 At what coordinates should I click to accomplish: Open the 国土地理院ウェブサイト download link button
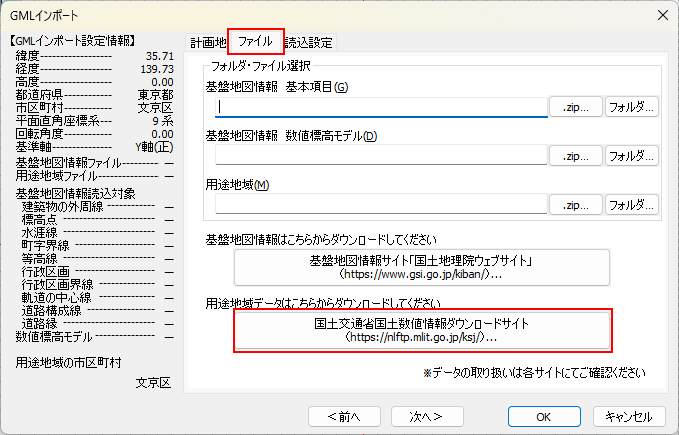coord(422,267)
